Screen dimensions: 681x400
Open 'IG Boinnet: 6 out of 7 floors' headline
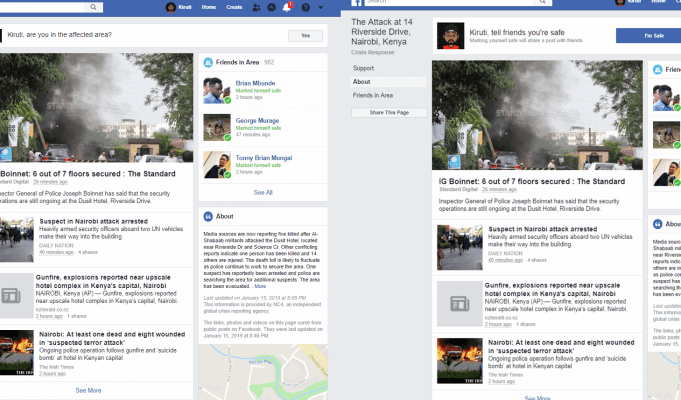(532, 182)
